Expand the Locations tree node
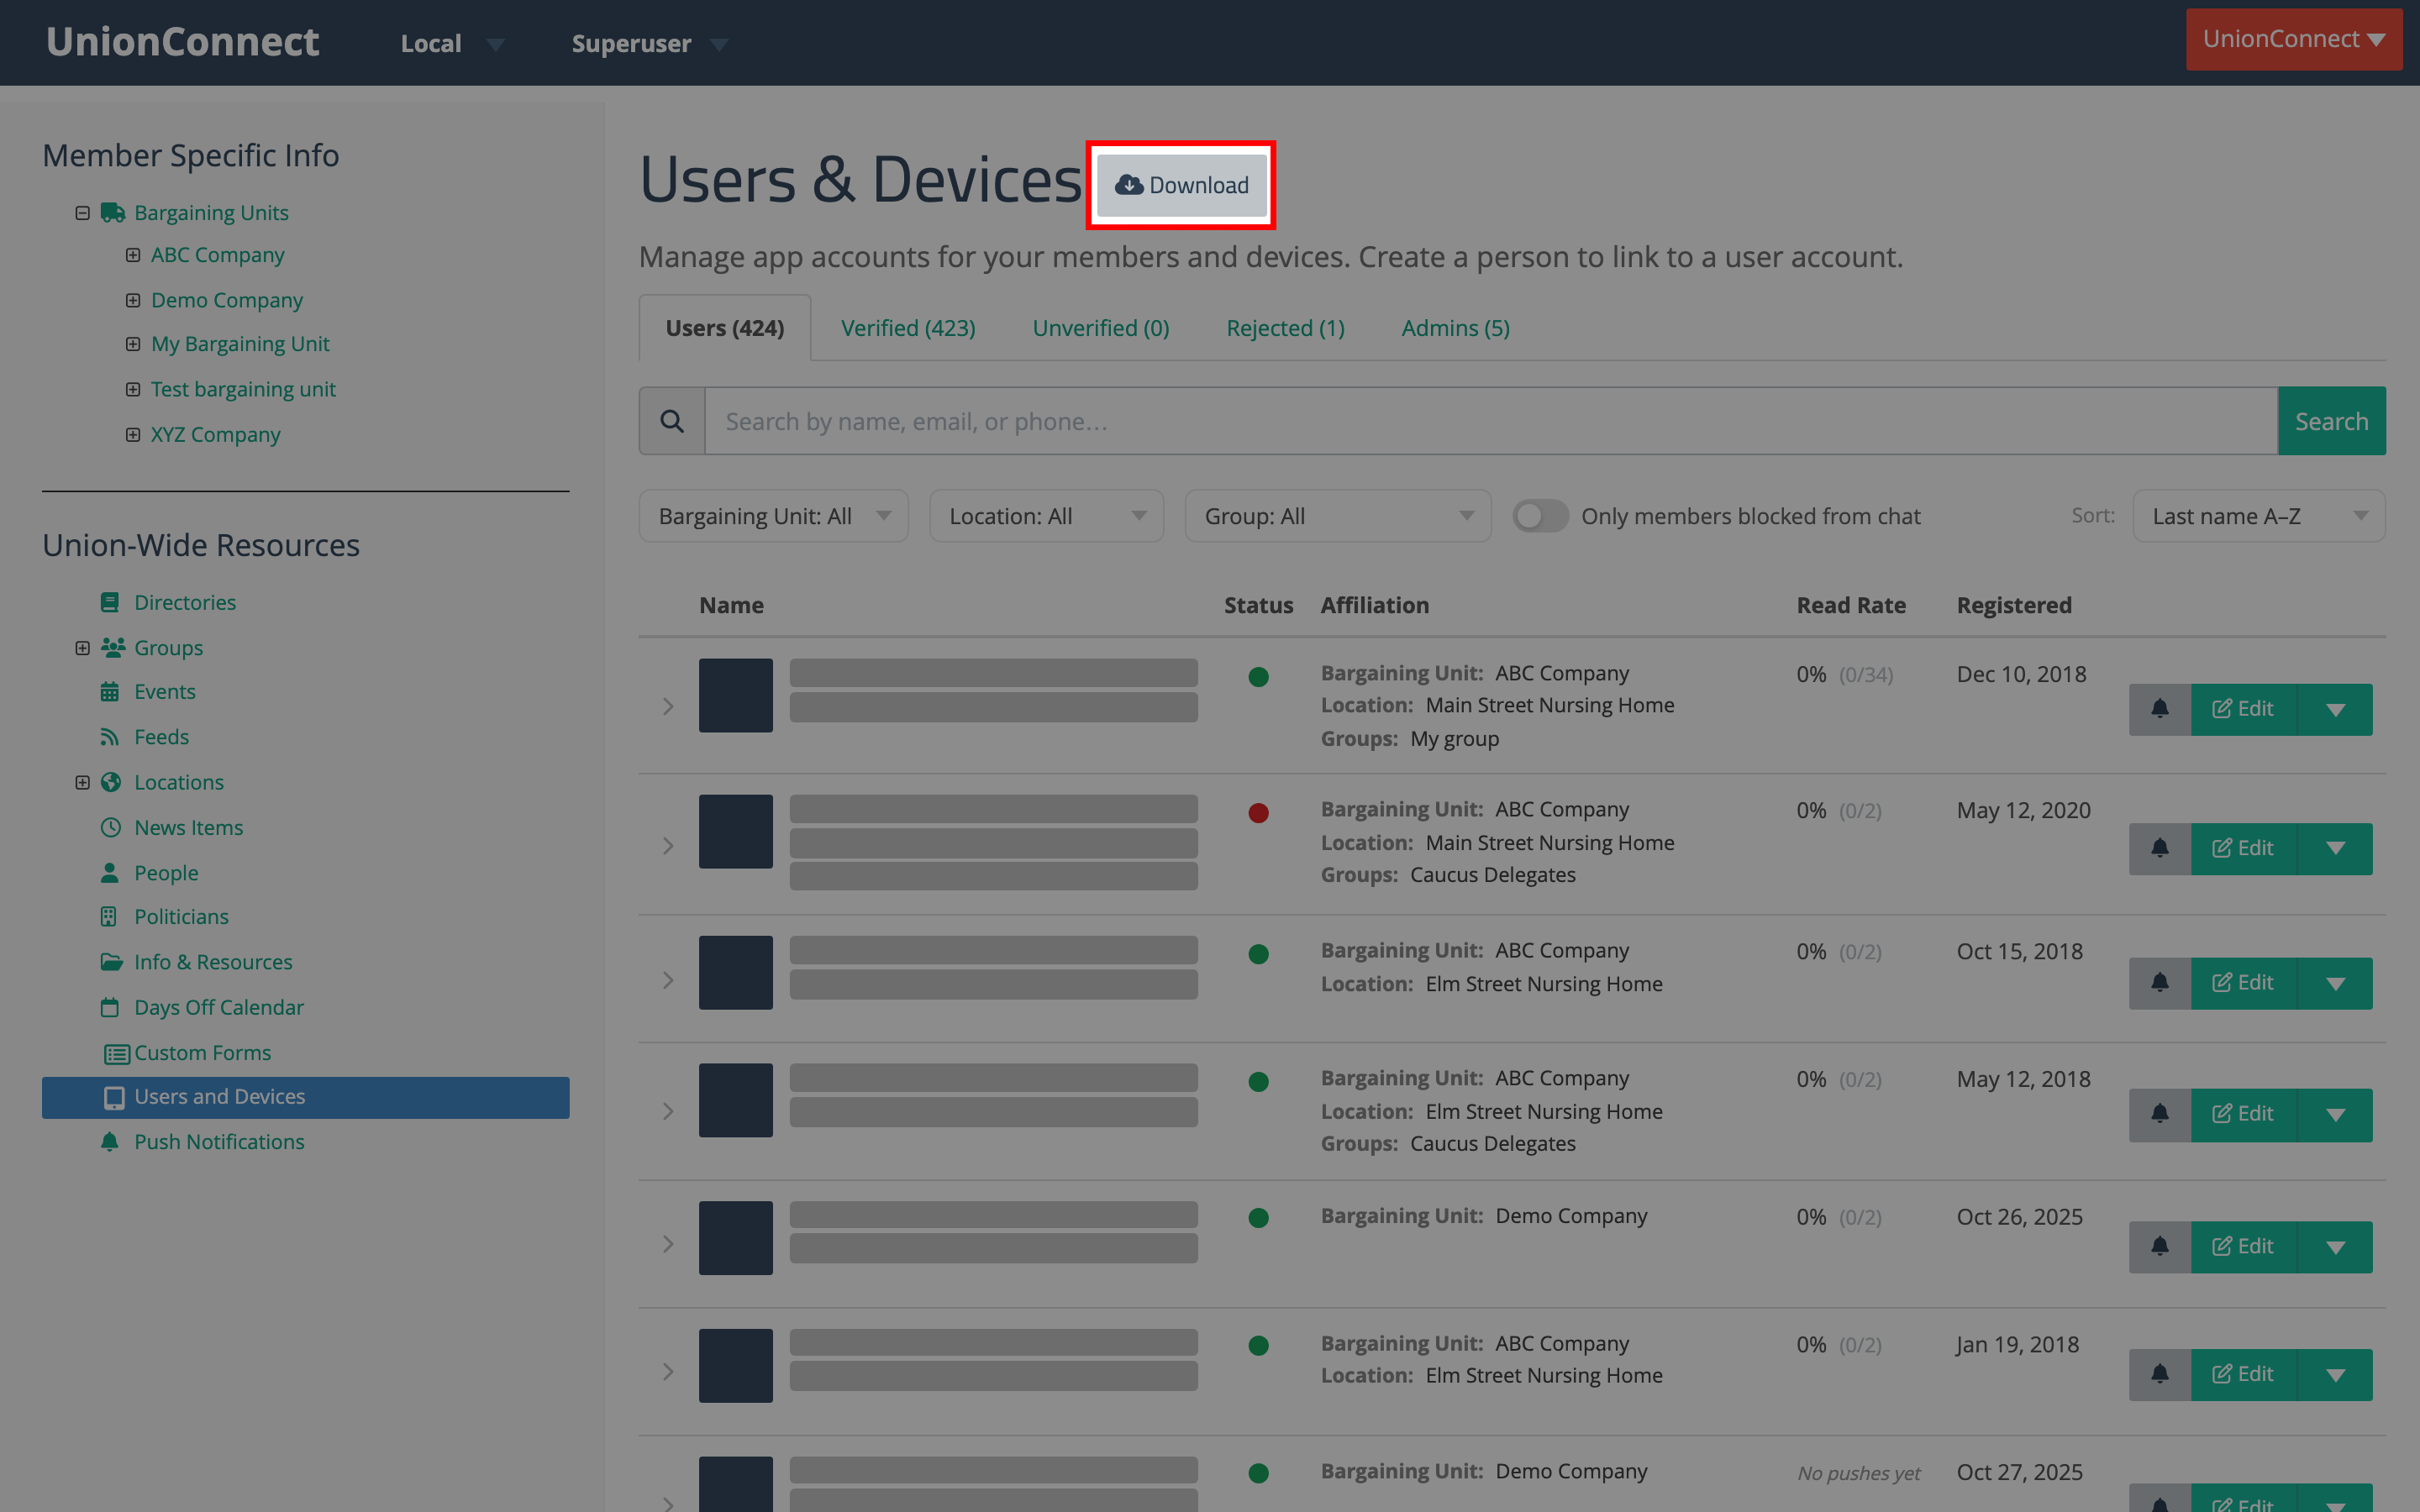This screenshot has height=1512, width=2420. 83,782
